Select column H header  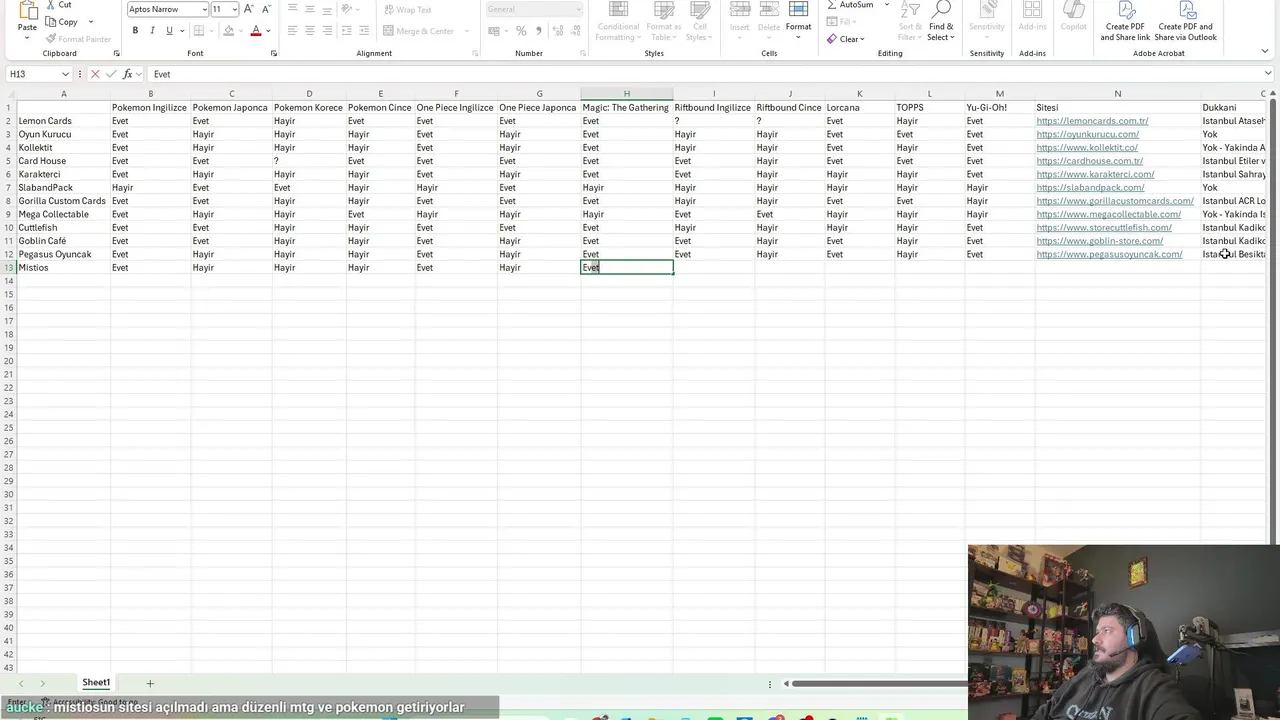(x=627, y=94)
